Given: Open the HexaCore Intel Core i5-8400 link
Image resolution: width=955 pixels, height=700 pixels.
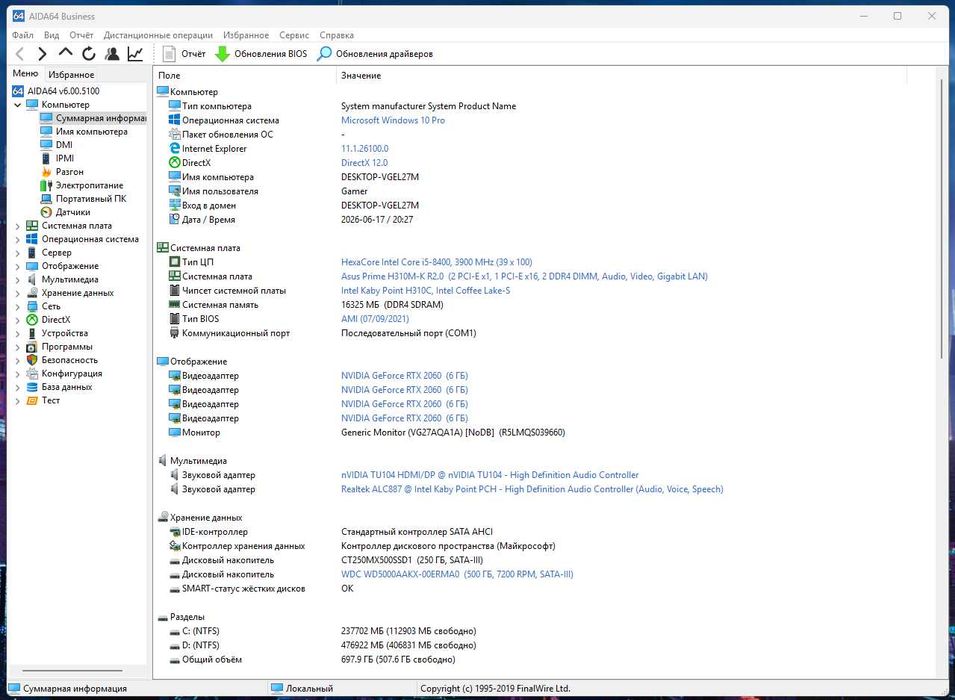Looking at the screenshot, I should 436,262.
